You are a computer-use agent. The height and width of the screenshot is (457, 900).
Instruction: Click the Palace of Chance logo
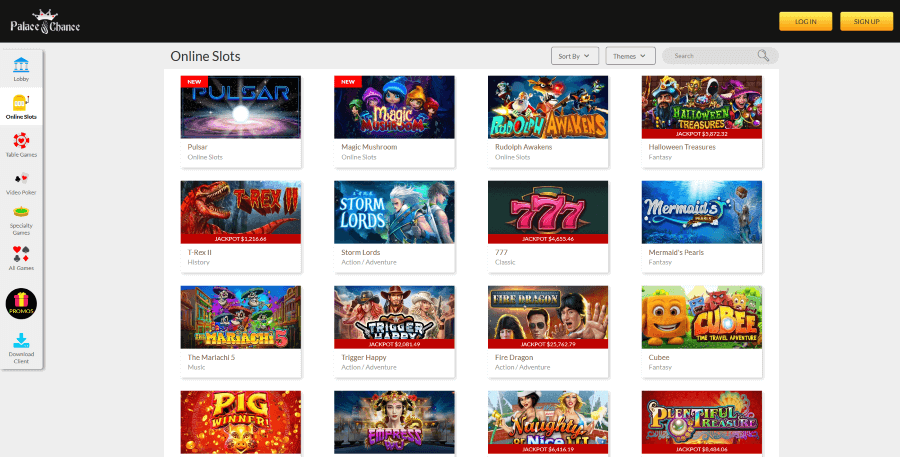point(45,22)
